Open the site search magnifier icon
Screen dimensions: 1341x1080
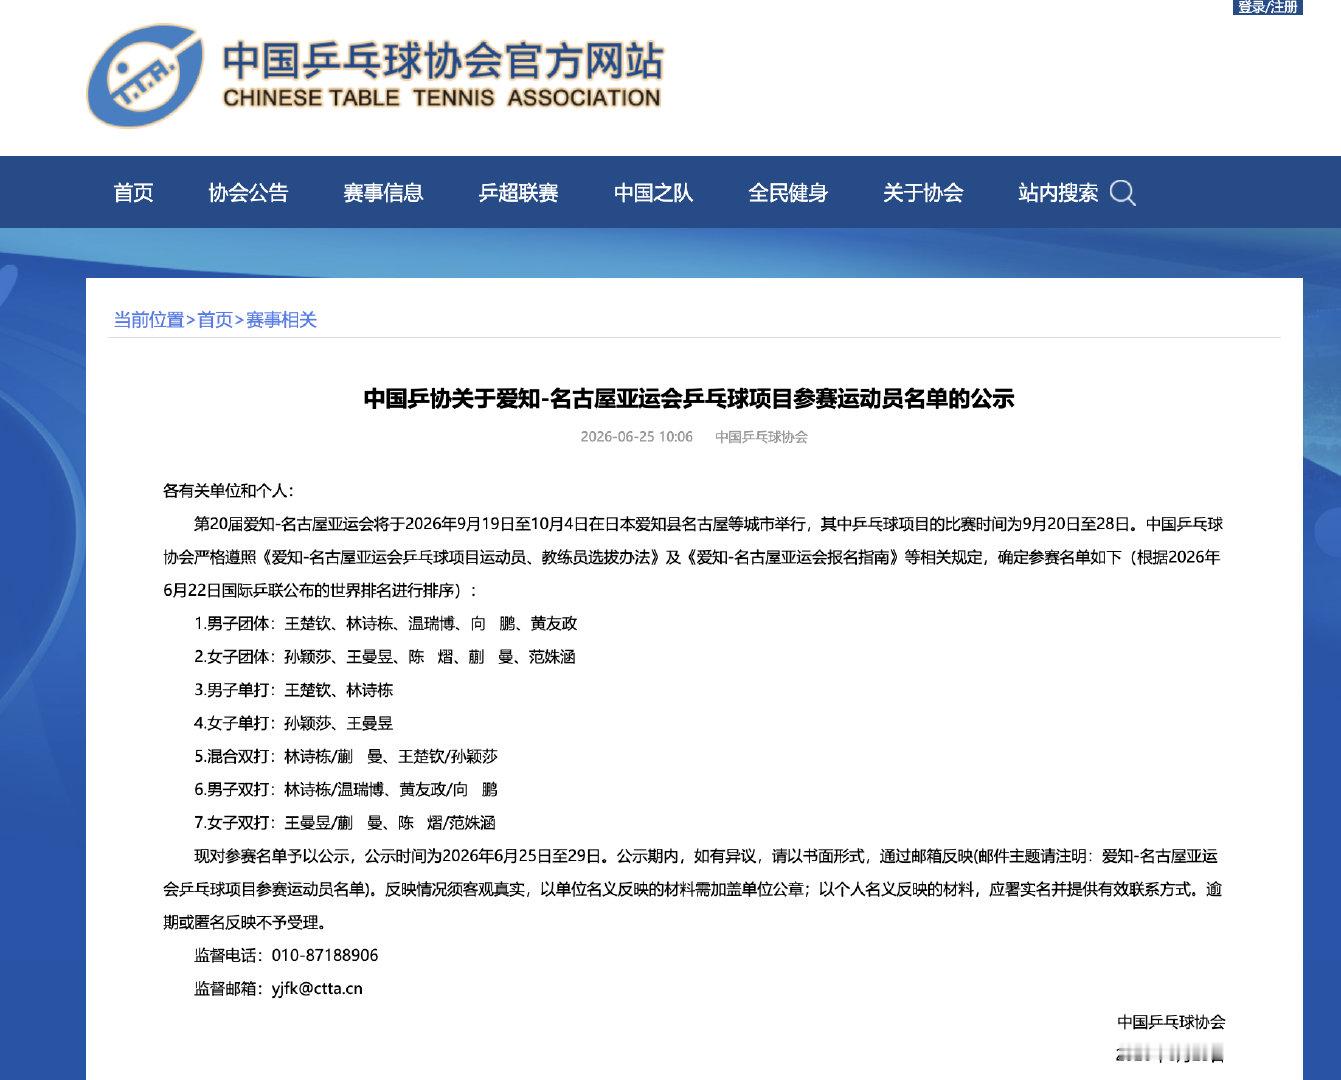1123,192
